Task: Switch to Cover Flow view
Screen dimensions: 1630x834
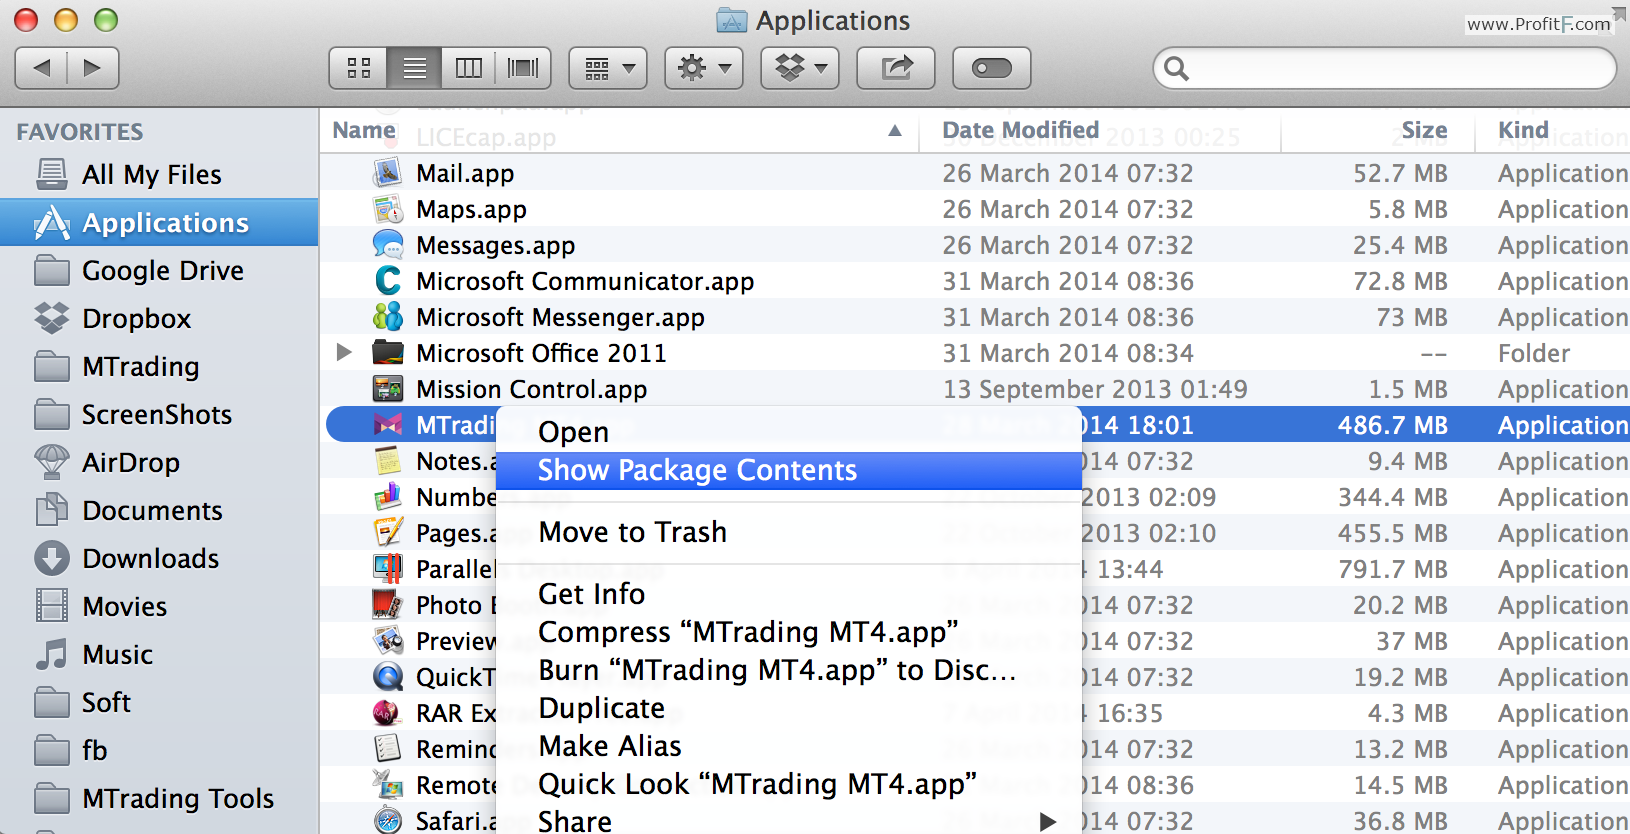Action: click(523, 68)
